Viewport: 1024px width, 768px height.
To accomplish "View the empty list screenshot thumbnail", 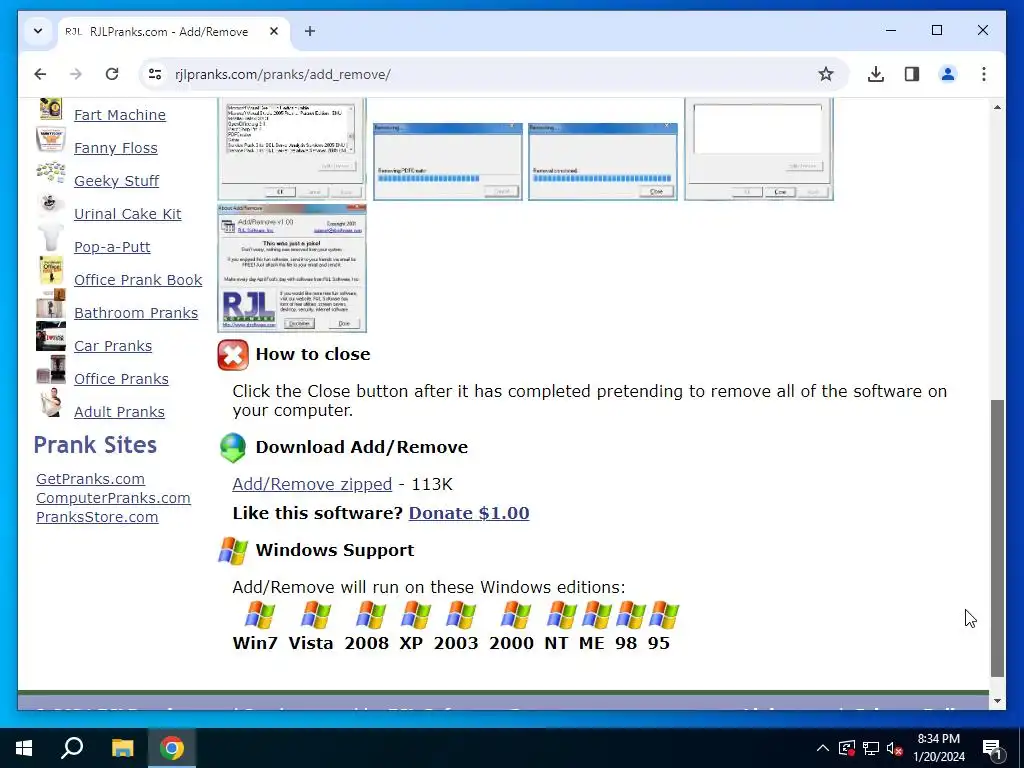I will (759, 149).
